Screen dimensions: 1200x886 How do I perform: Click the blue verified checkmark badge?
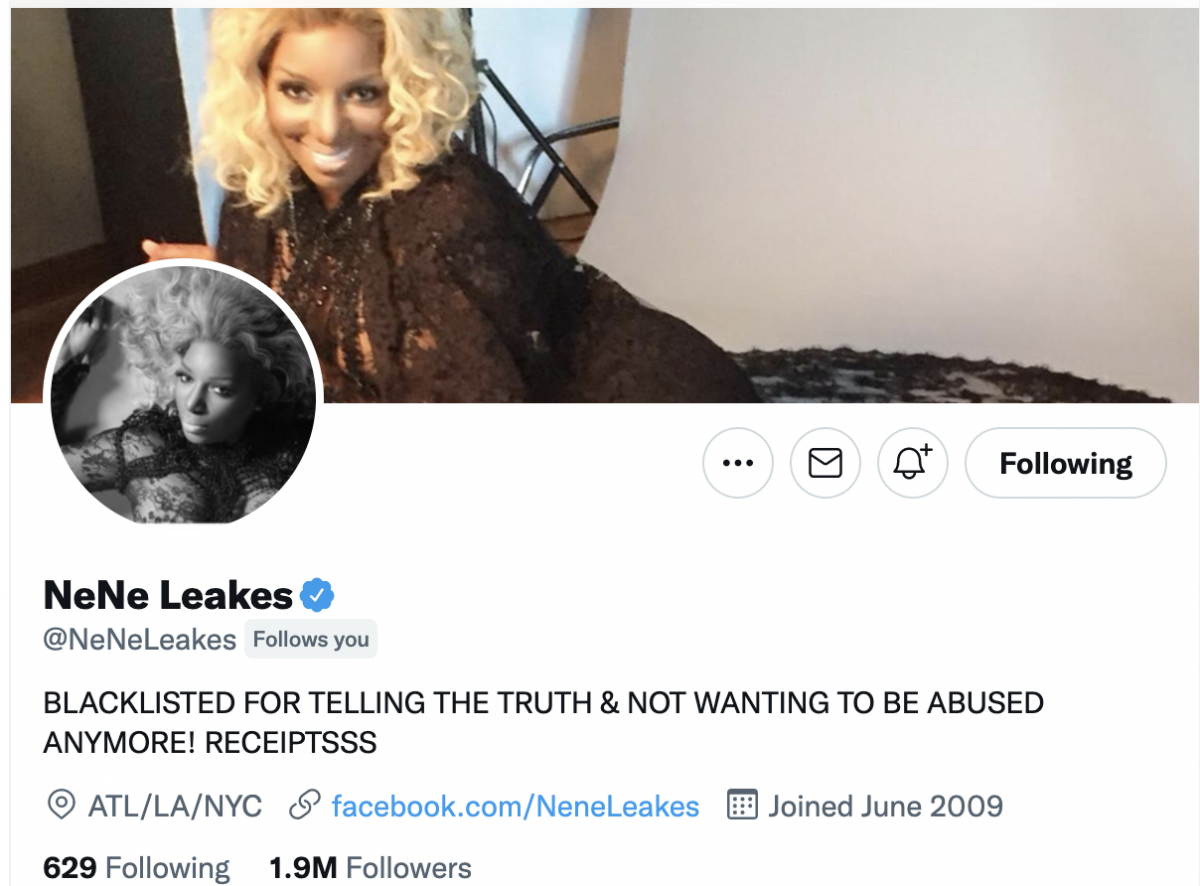tap(318, 596)
